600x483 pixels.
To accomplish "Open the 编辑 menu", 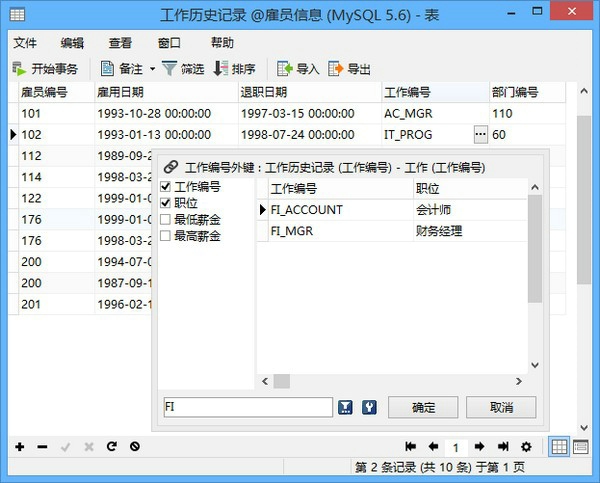I will pos(72,43).
